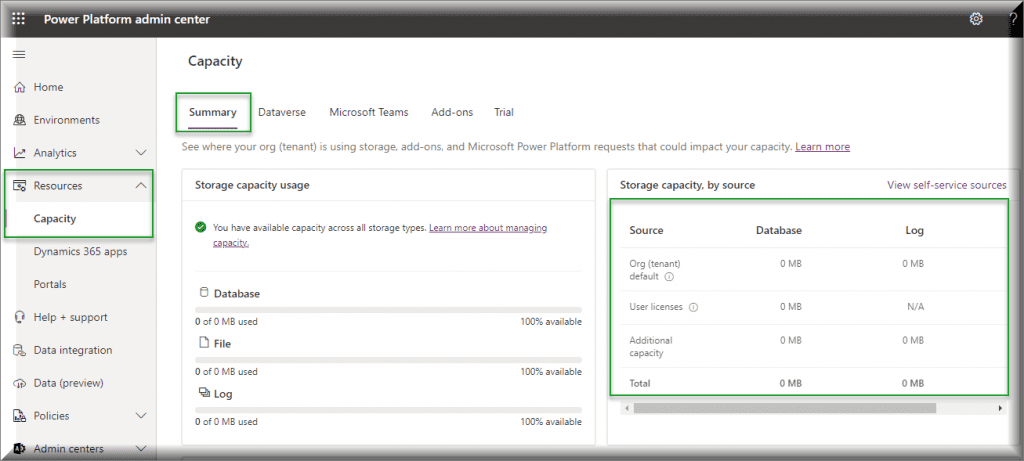Click the horizontal scrollbar under source table
Image resolution: width=1024 pixels, height=461 pixels.
pyautogui.click(x=784, y=408)
